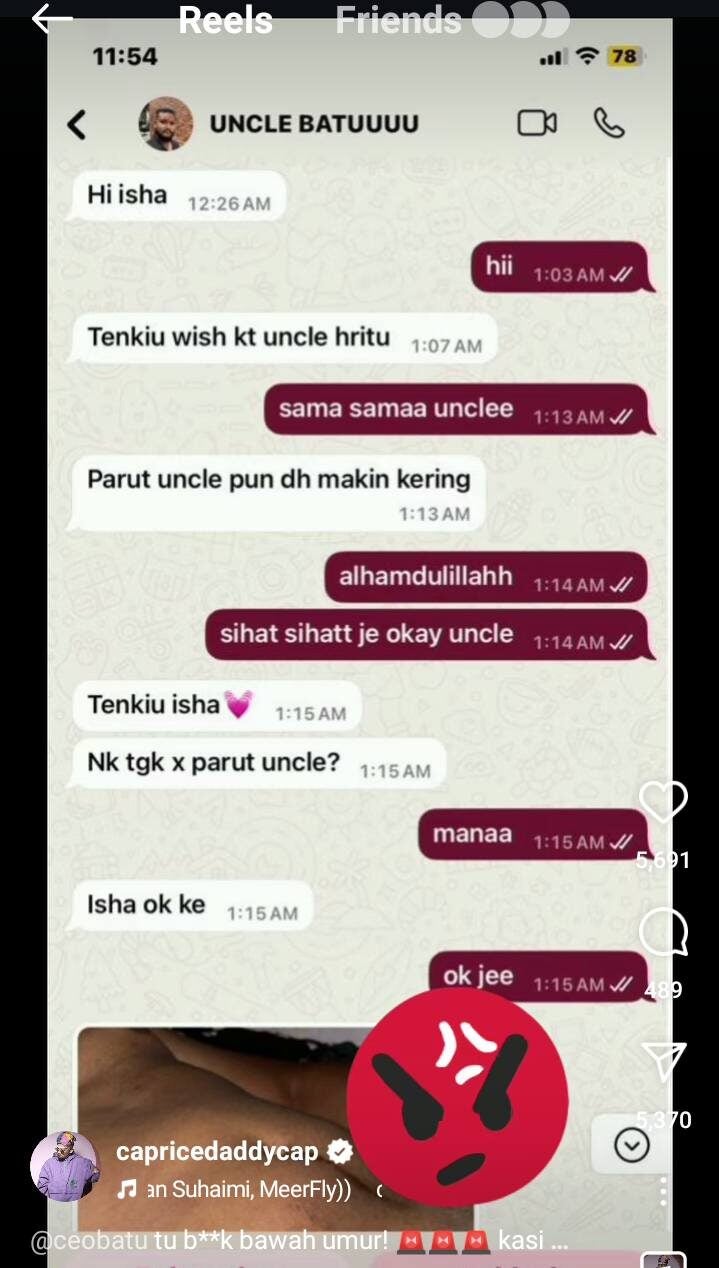Select the Reels tab
The width and height of the screenshot is (719, 1268).
click(225, 20)
